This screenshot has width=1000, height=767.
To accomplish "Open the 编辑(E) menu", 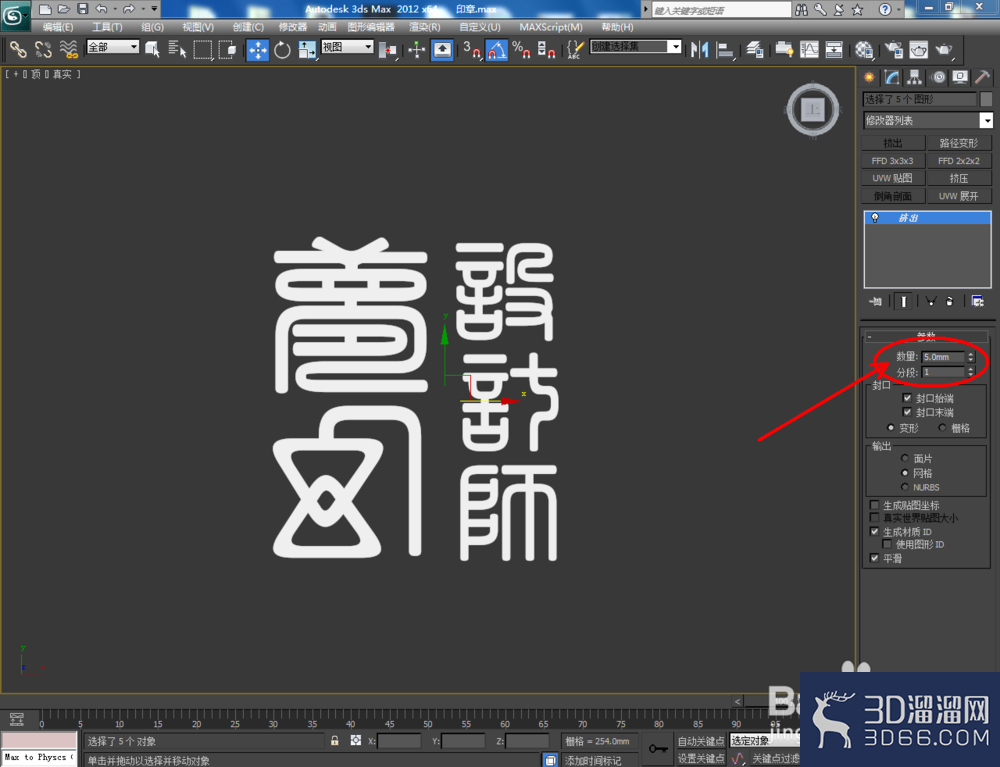I will [x=57, y=27].
